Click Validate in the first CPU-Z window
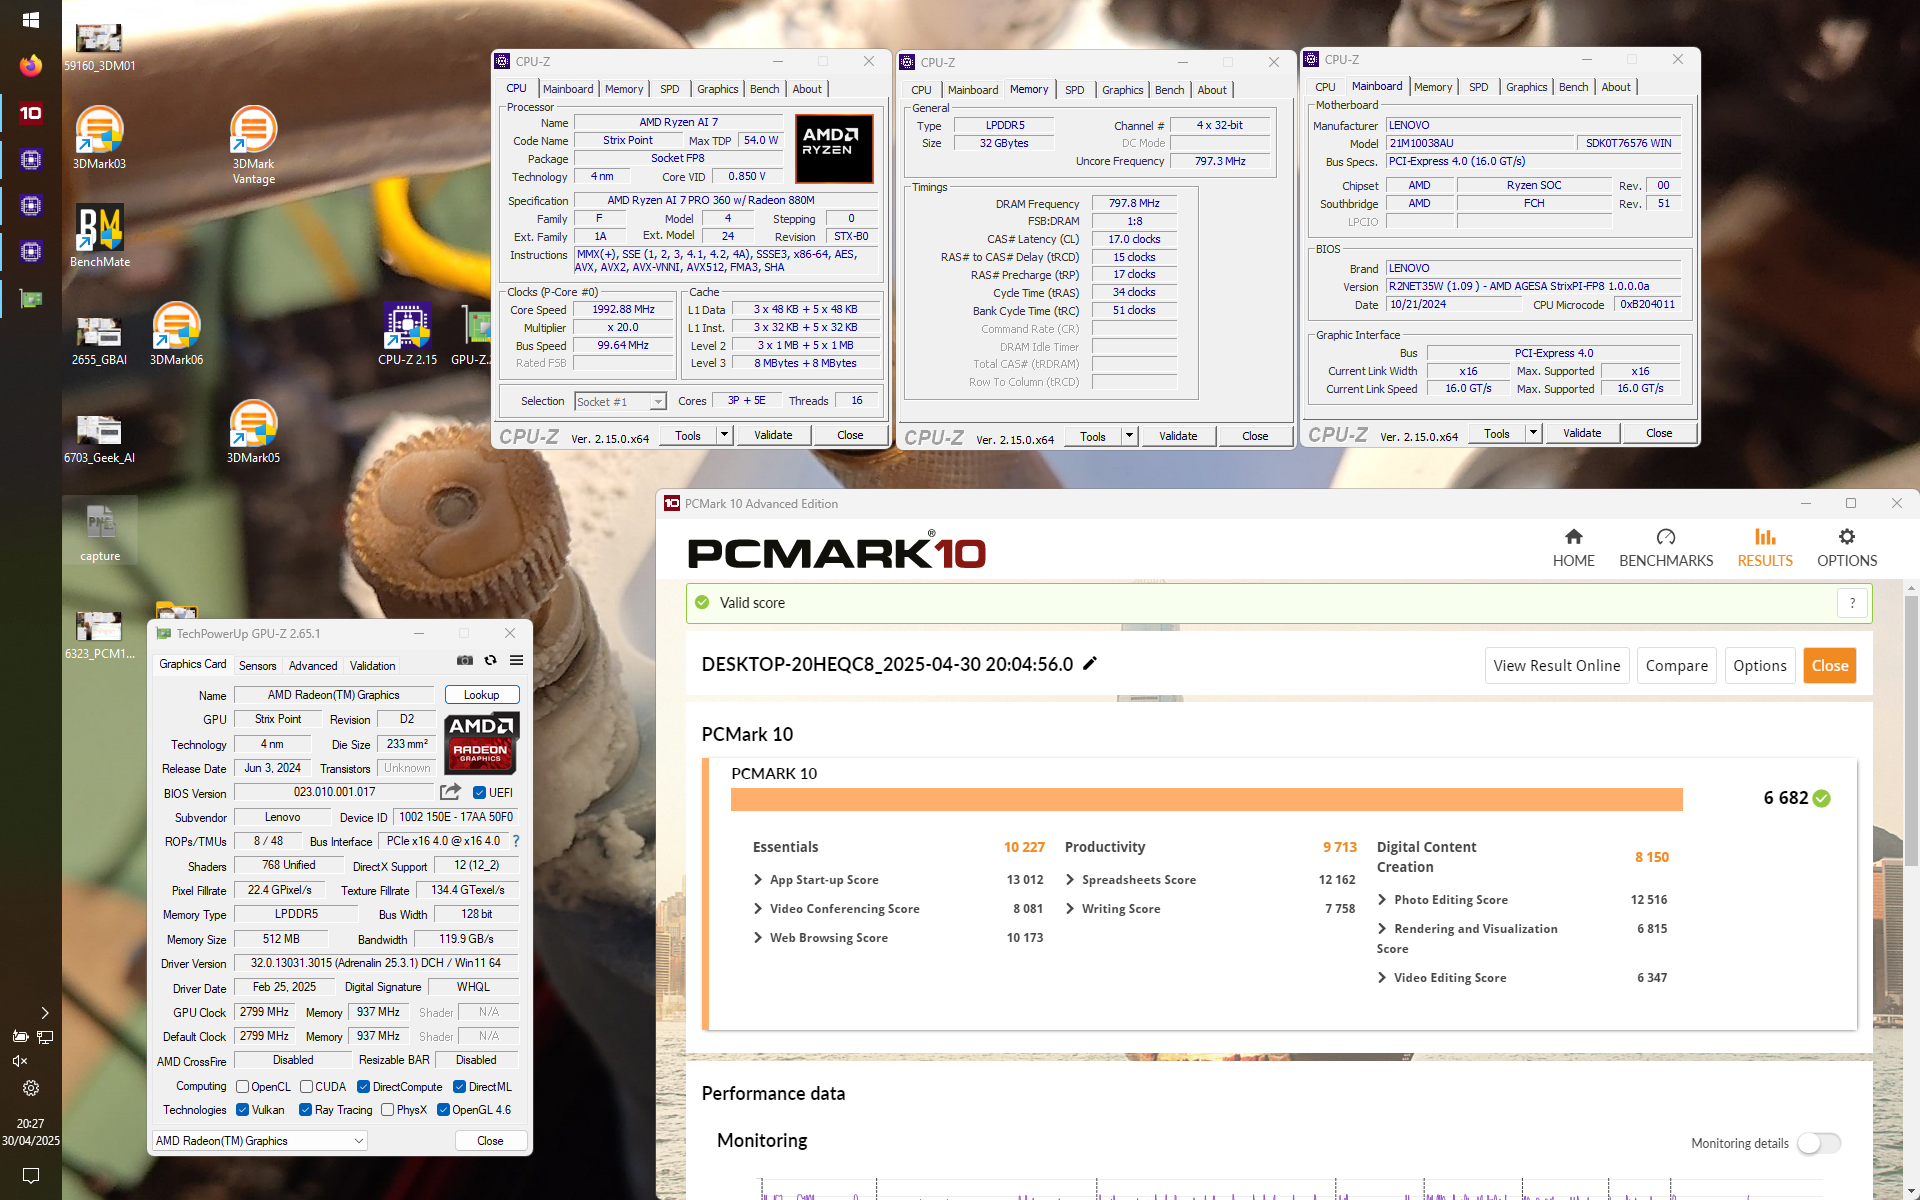The width and height of the screenshot is (1920, 1200). coord(773,435)
